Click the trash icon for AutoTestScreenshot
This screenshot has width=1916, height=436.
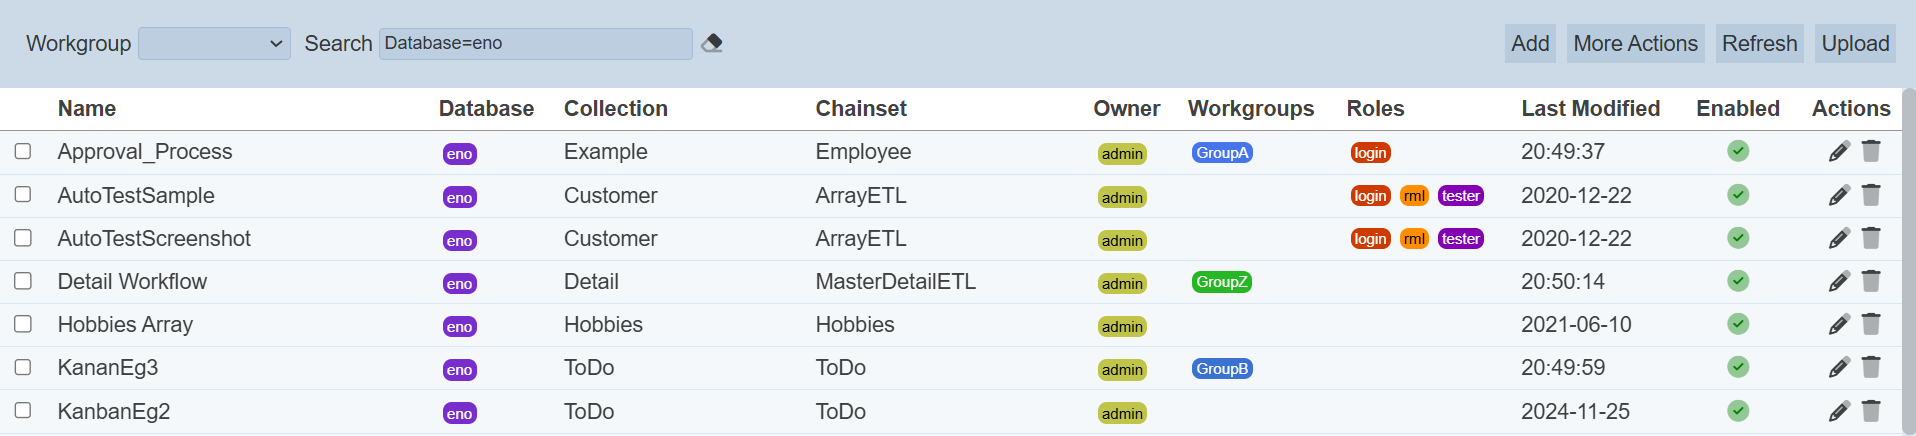tap(1871, 238)
